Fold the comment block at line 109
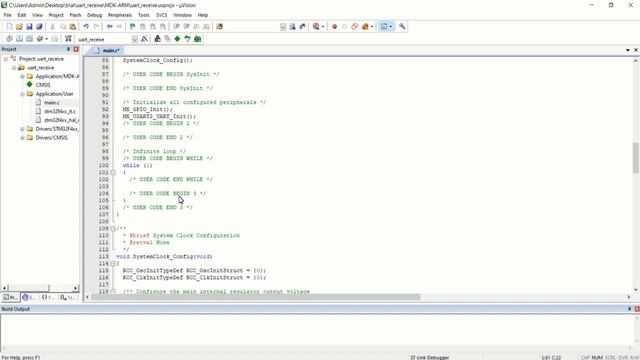Image resolution: width=640 pixels, height=360 pixels. 113,228
